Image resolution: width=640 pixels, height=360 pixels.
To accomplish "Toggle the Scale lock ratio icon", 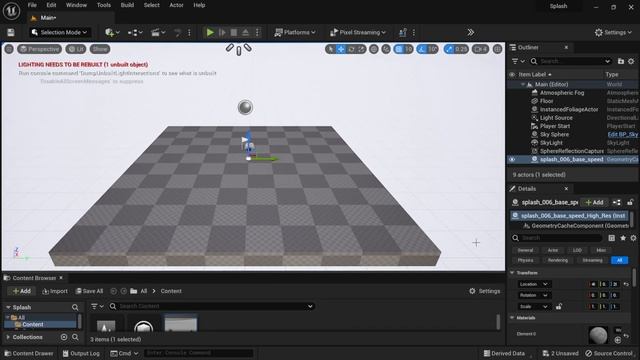I will pos(558,307).
